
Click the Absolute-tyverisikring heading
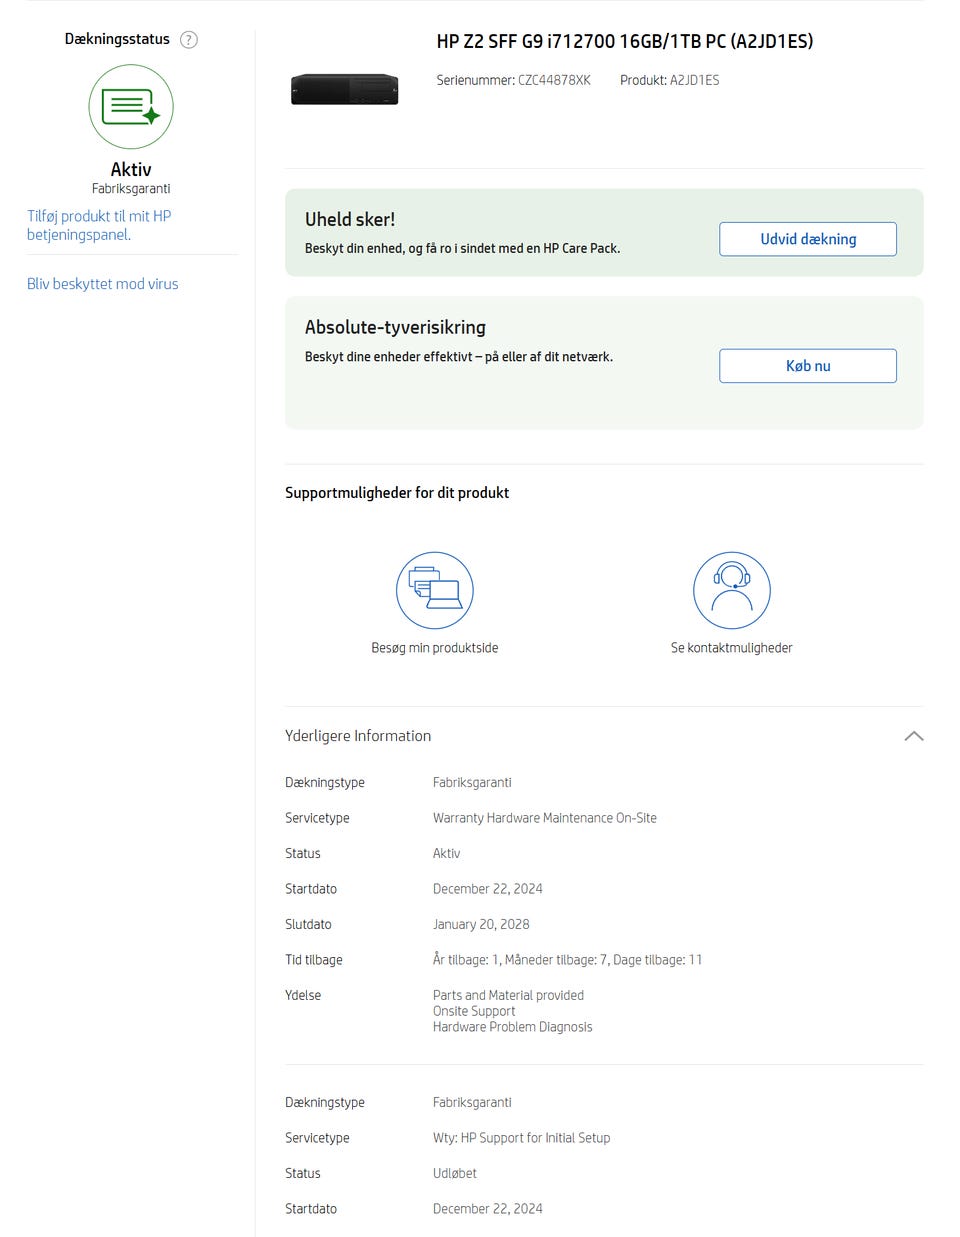click(395, 327)
